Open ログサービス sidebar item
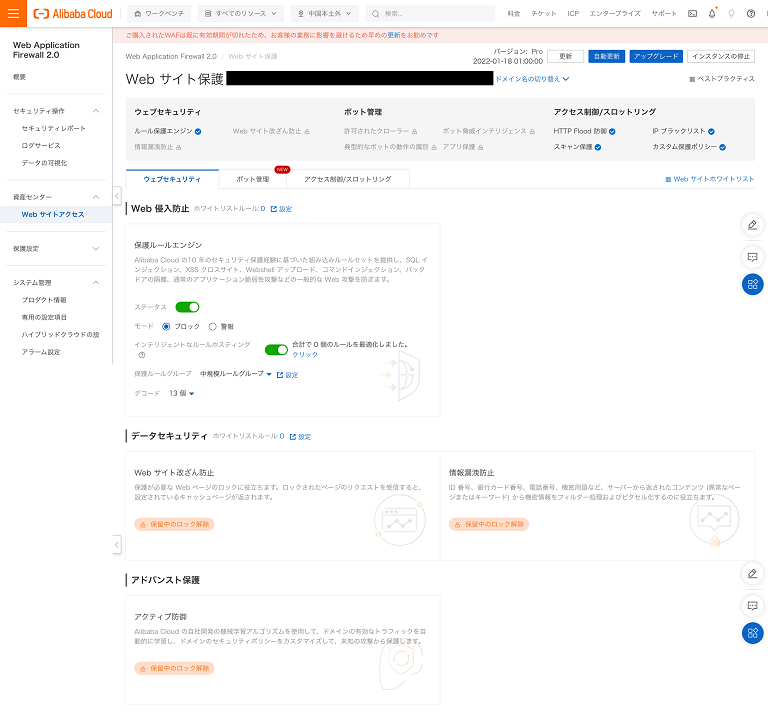The width and height of the screenshot is (768, 723). coord(41,145)
